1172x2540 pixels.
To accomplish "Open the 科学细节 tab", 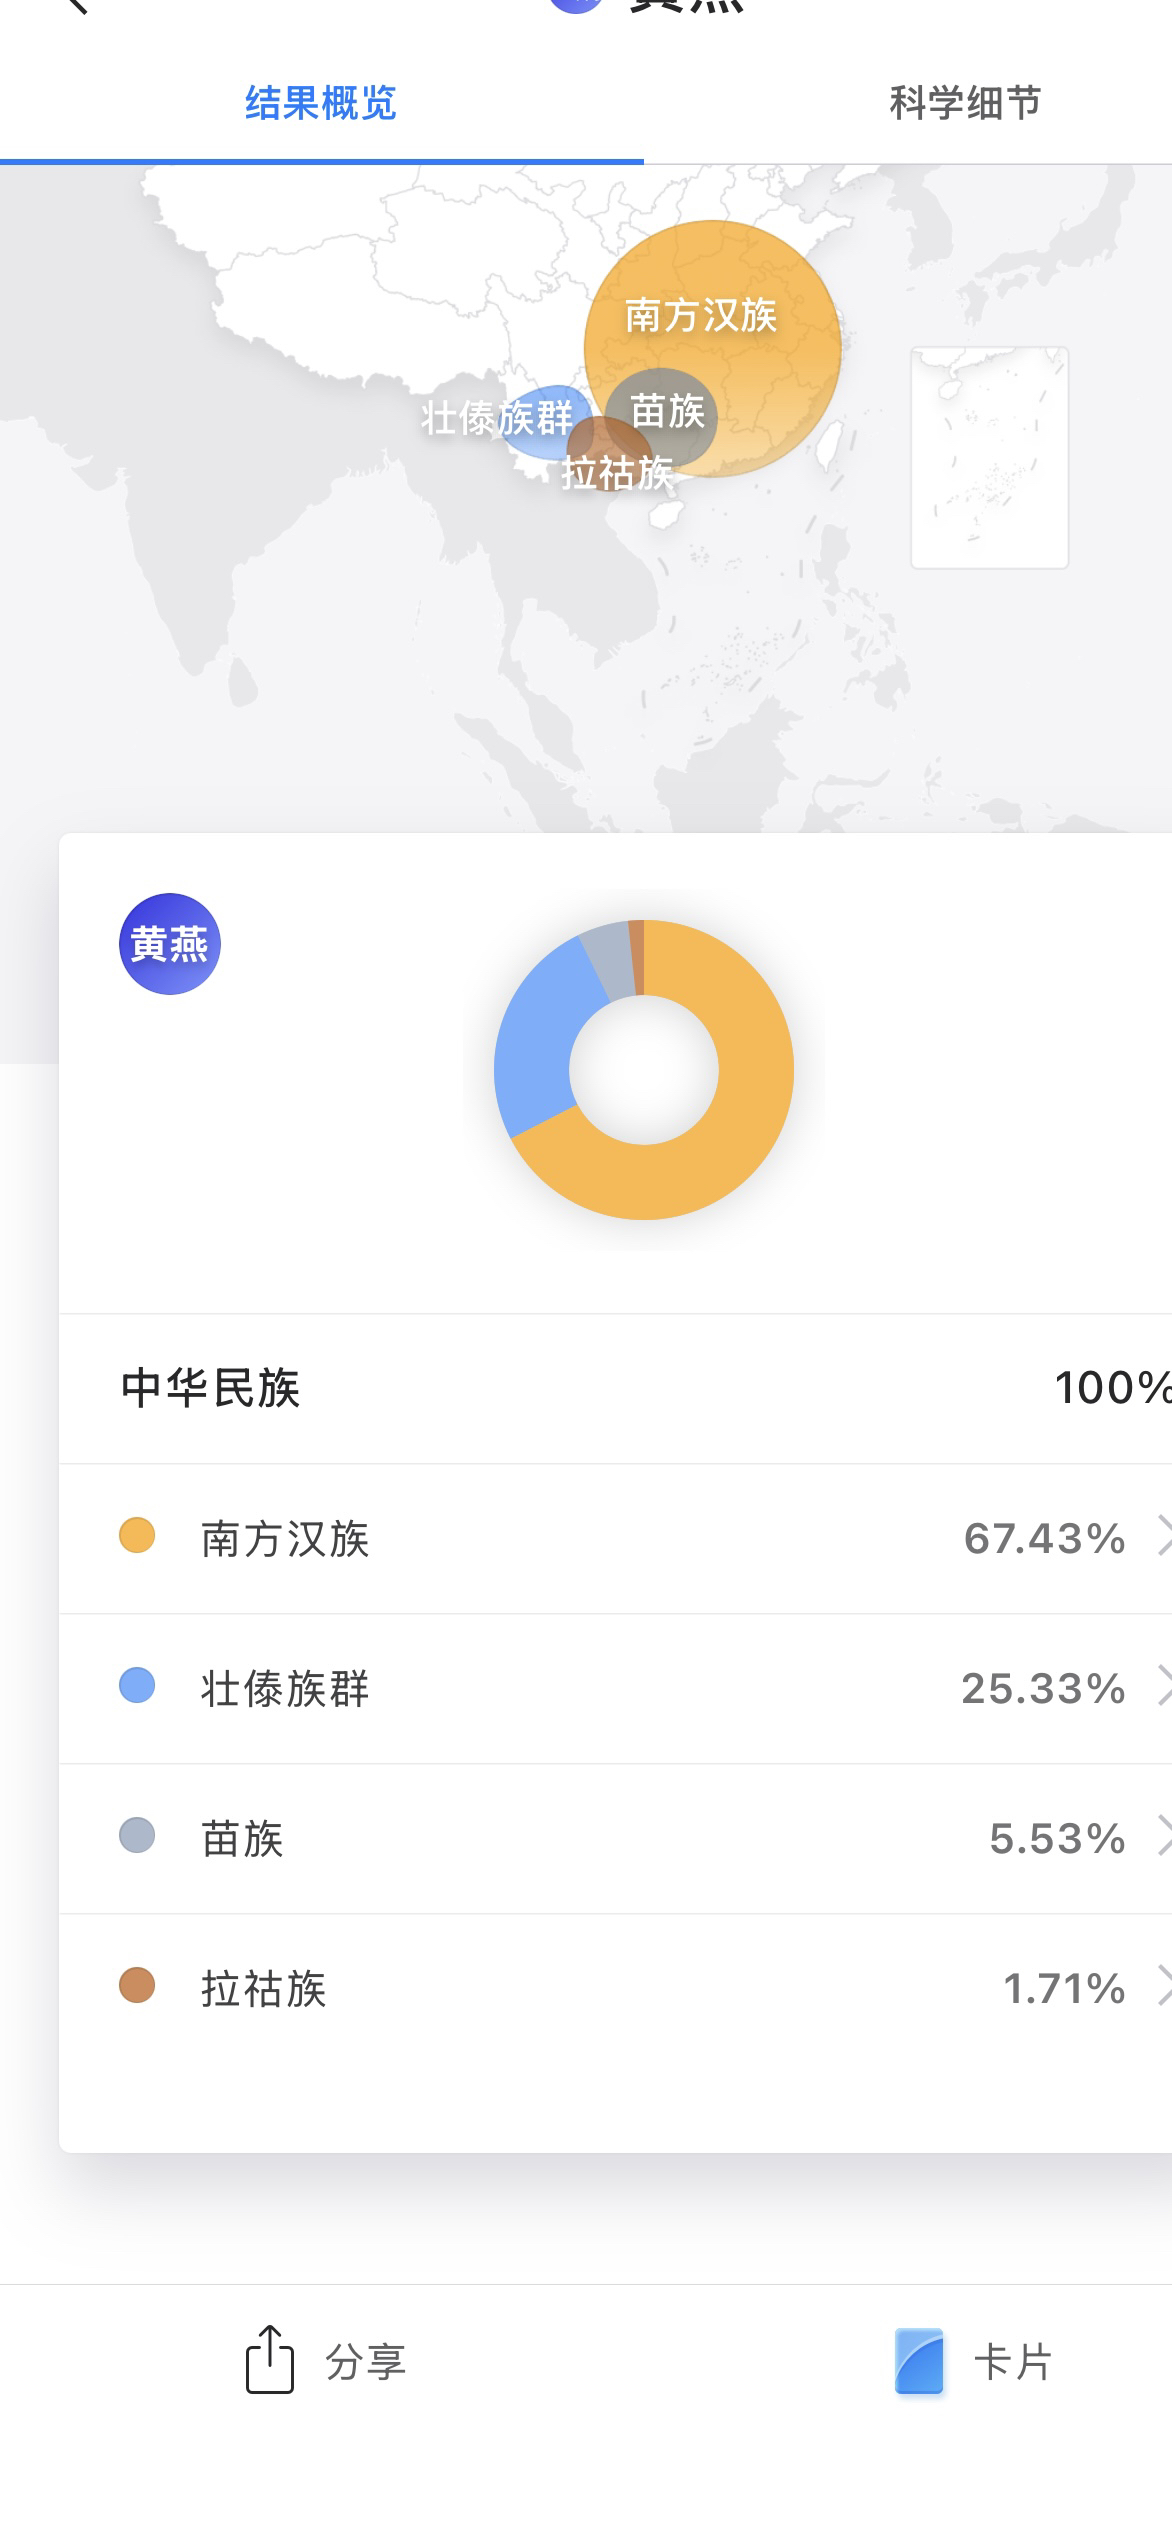I will pyautogui.click(x=965, y=104).
